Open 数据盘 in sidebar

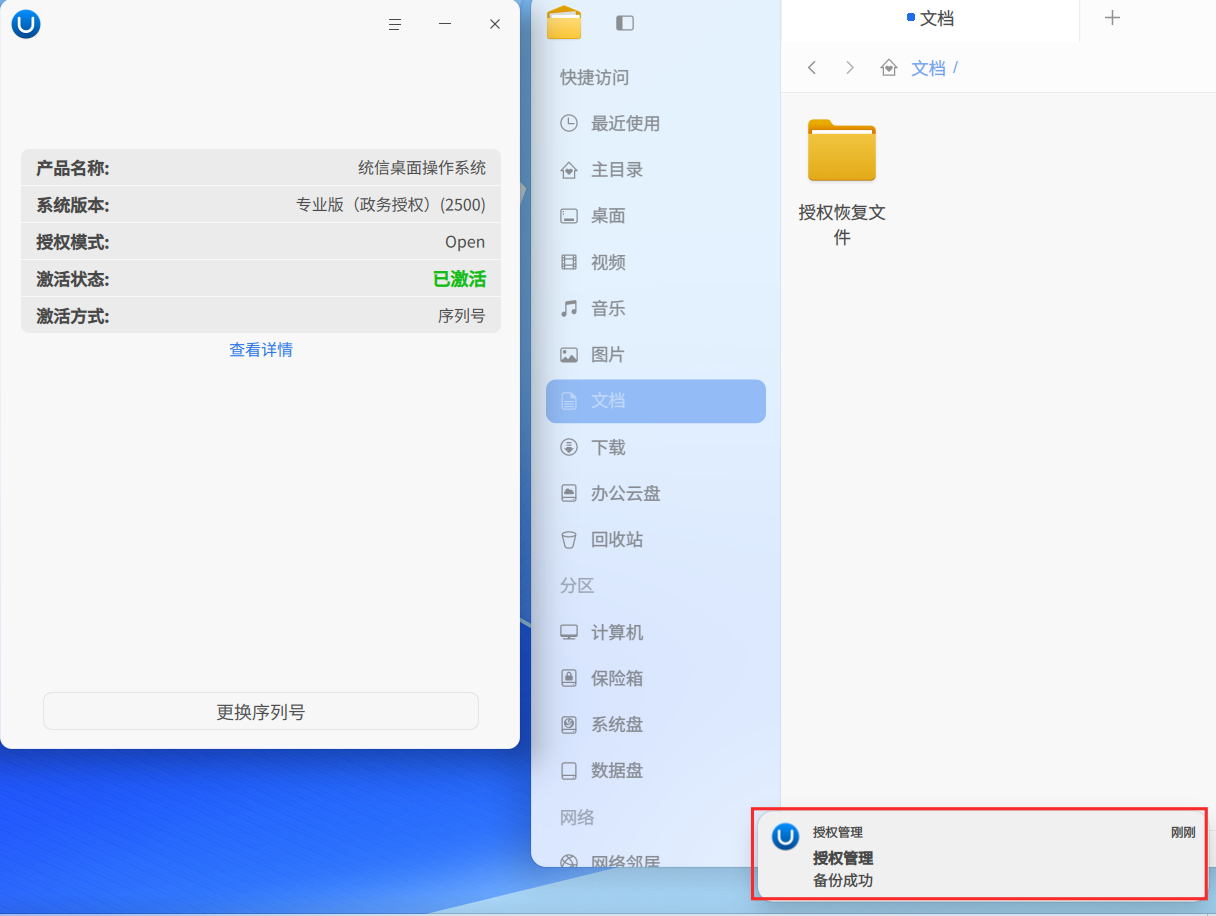click(656, 770)
